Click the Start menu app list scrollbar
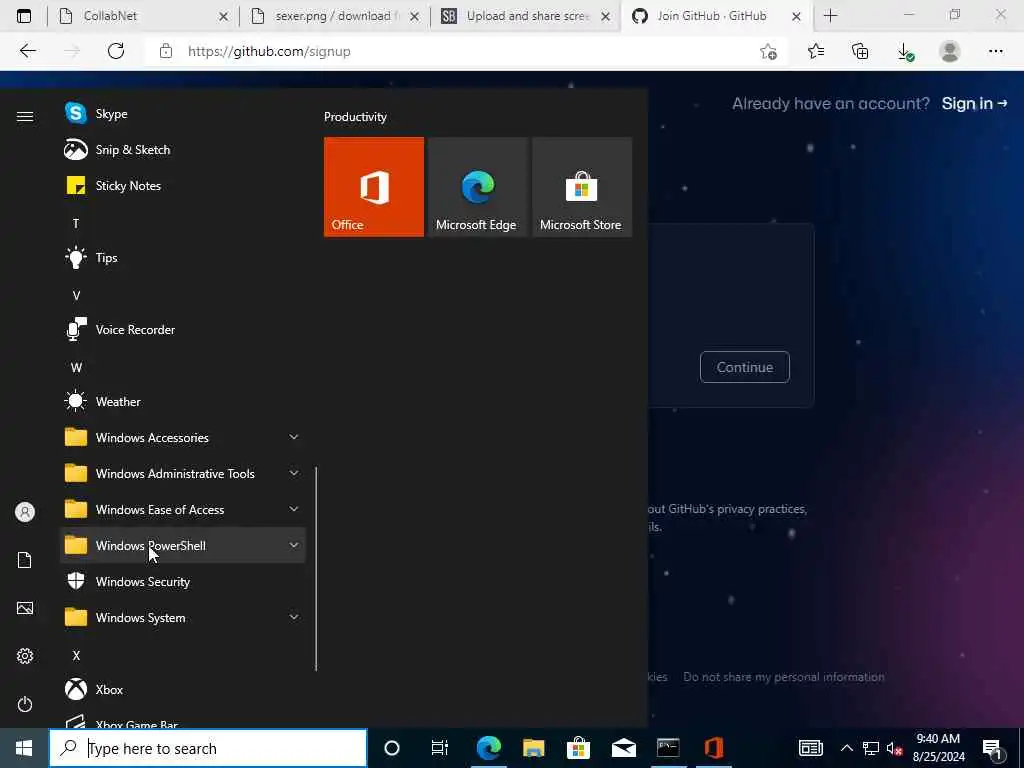 click(316, 569)
